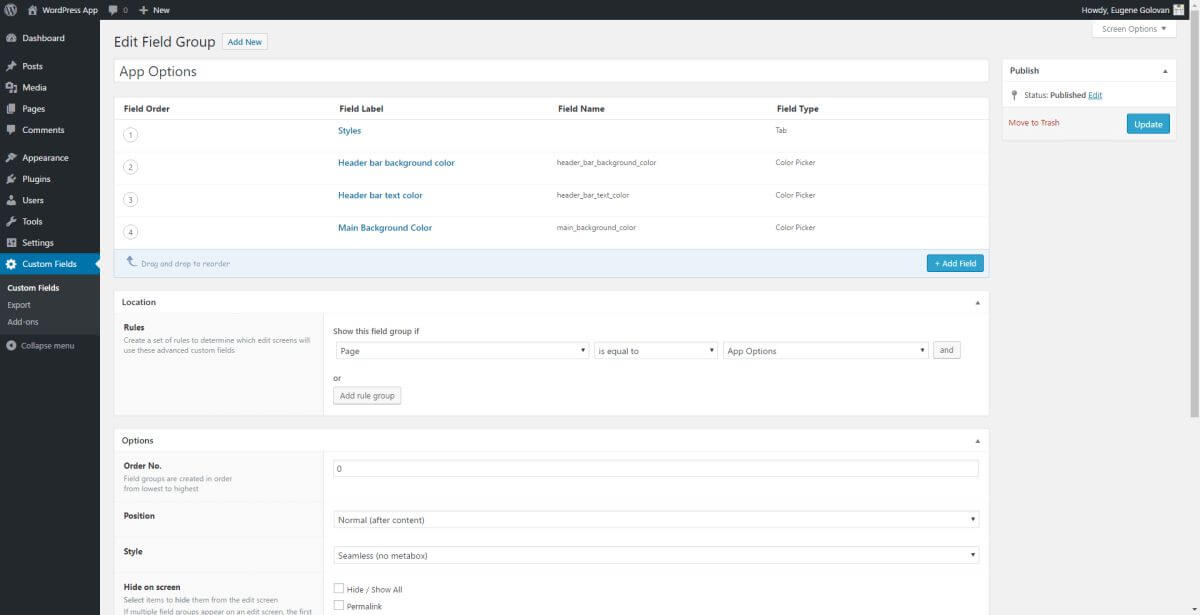Viewport: 1200px width, 615px height.
Task: Select the Add-ons submenu item
Action: [x=22, y=322]
